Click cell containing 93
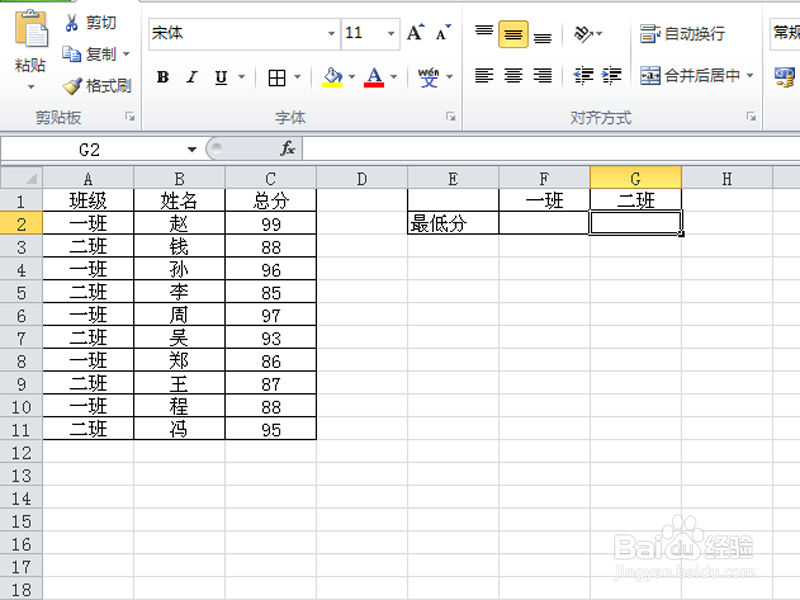 (x=271, y=338)
